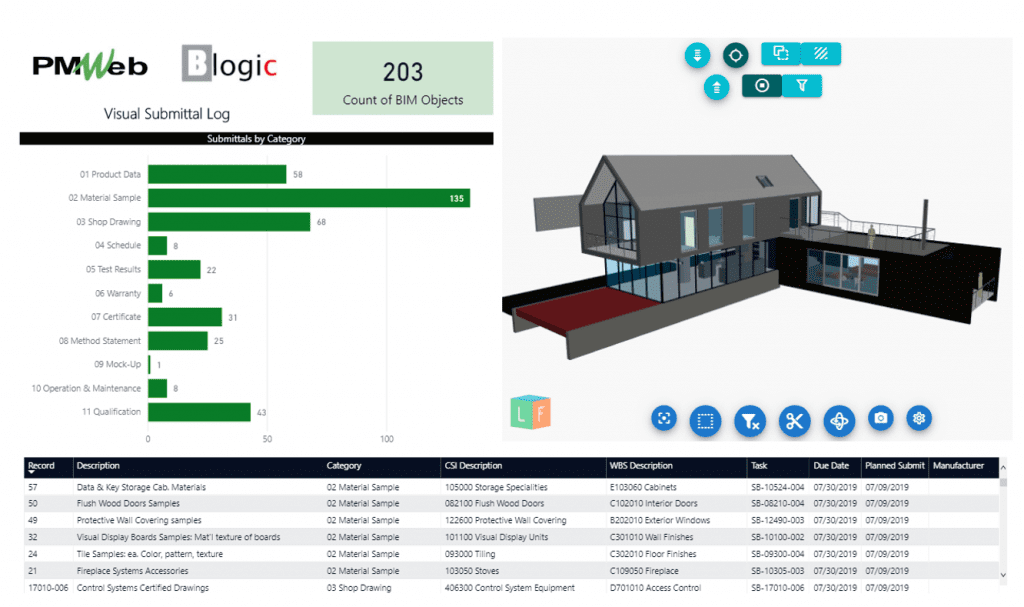This screenshot has height=607, width=1024.
Task: Click 'Control Systems Certified Drawings' cell
Action: (x=143, y=588)
